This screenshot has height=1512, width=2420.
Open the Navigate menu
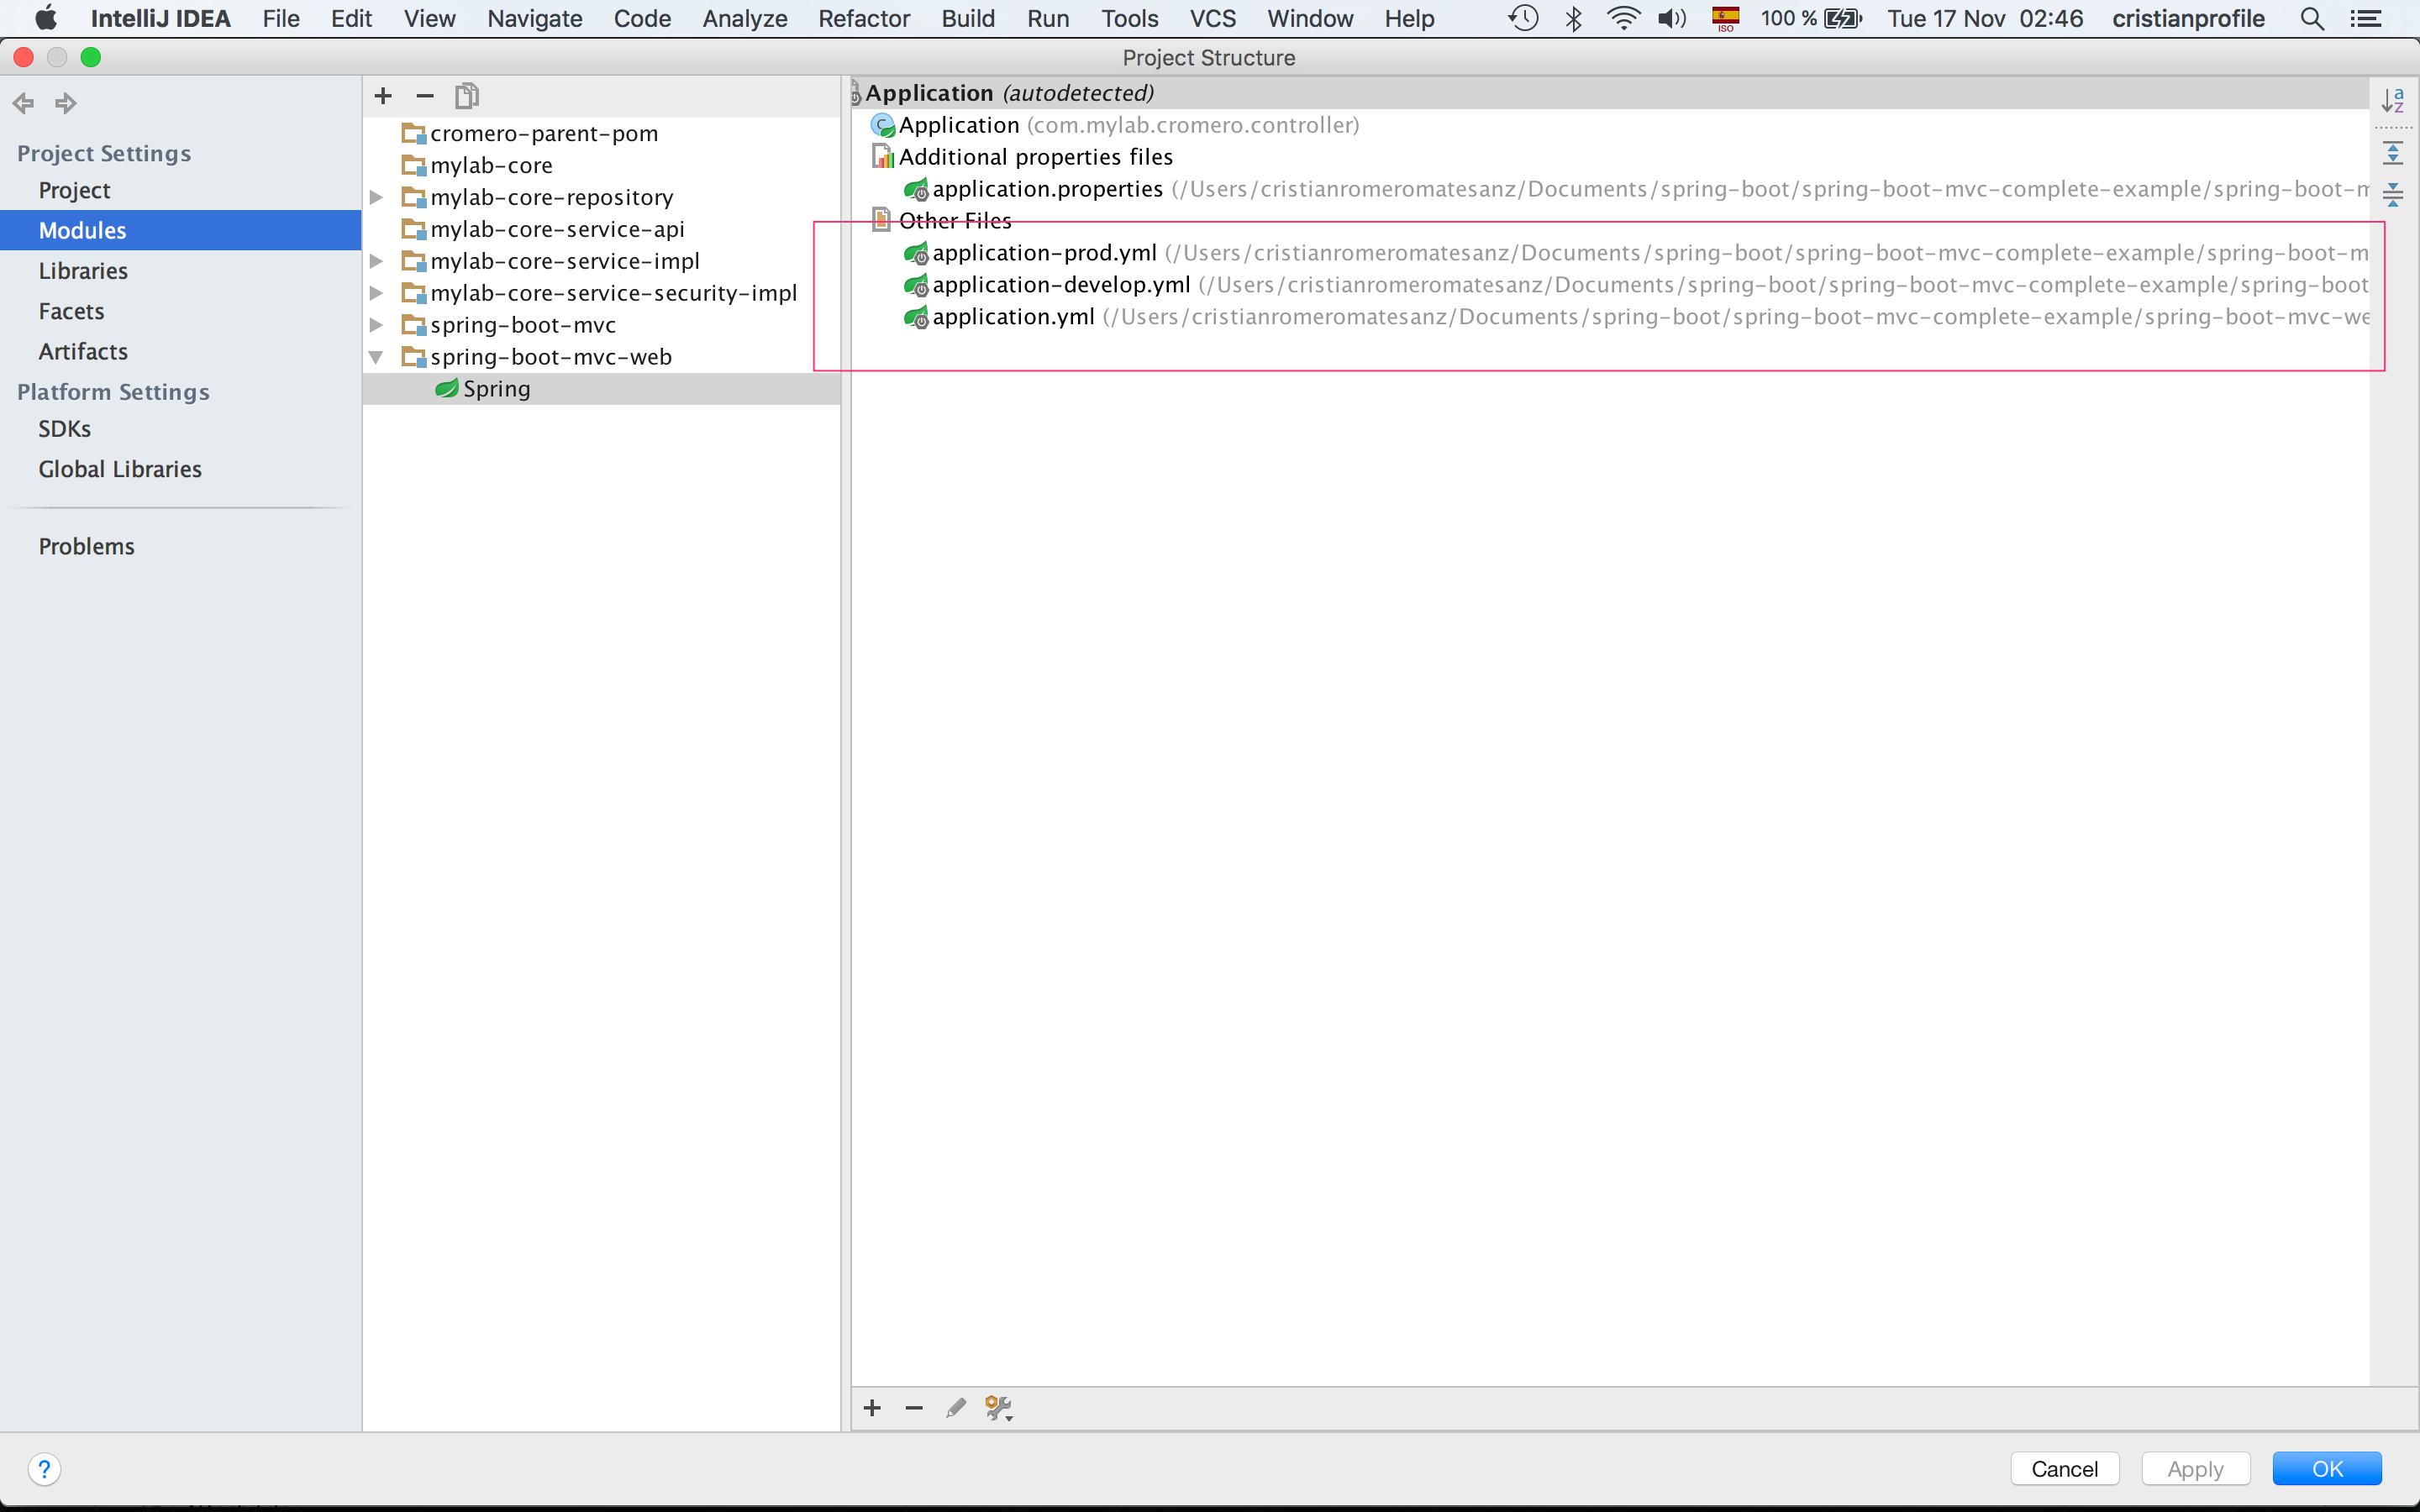(x=535, y=18)
